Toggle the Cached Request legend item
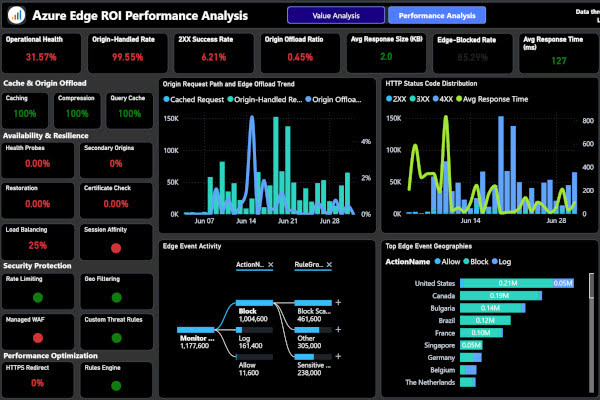600x400 pixels. coord(194,100)
